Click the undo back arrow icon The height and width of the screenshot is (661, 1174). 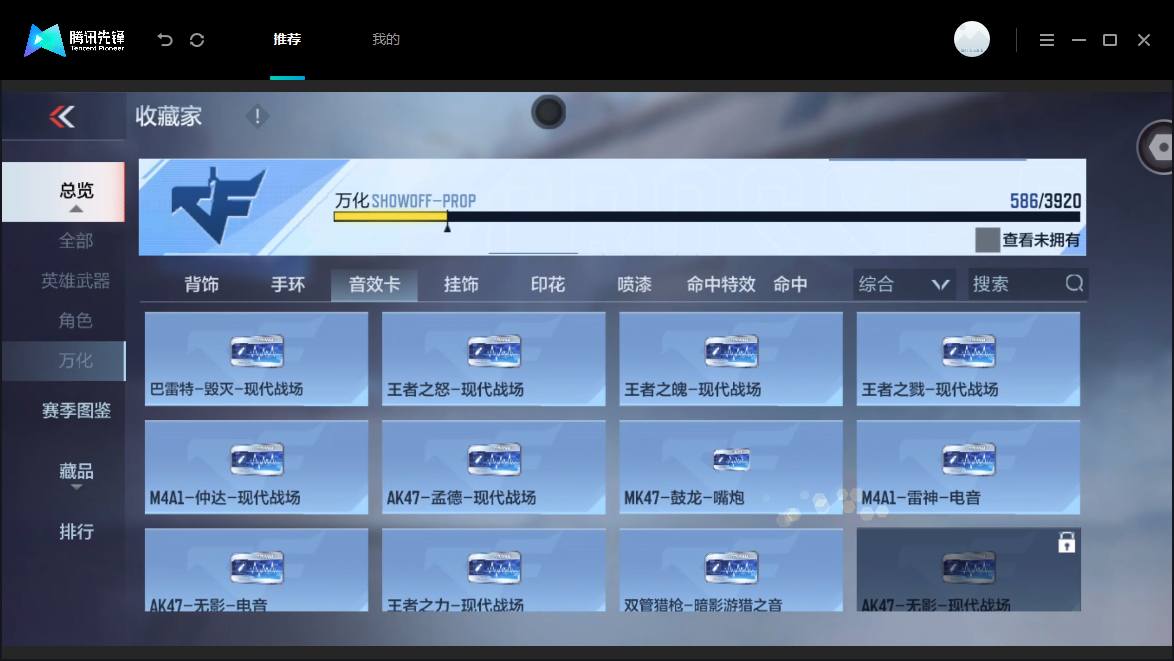(165, 40)
